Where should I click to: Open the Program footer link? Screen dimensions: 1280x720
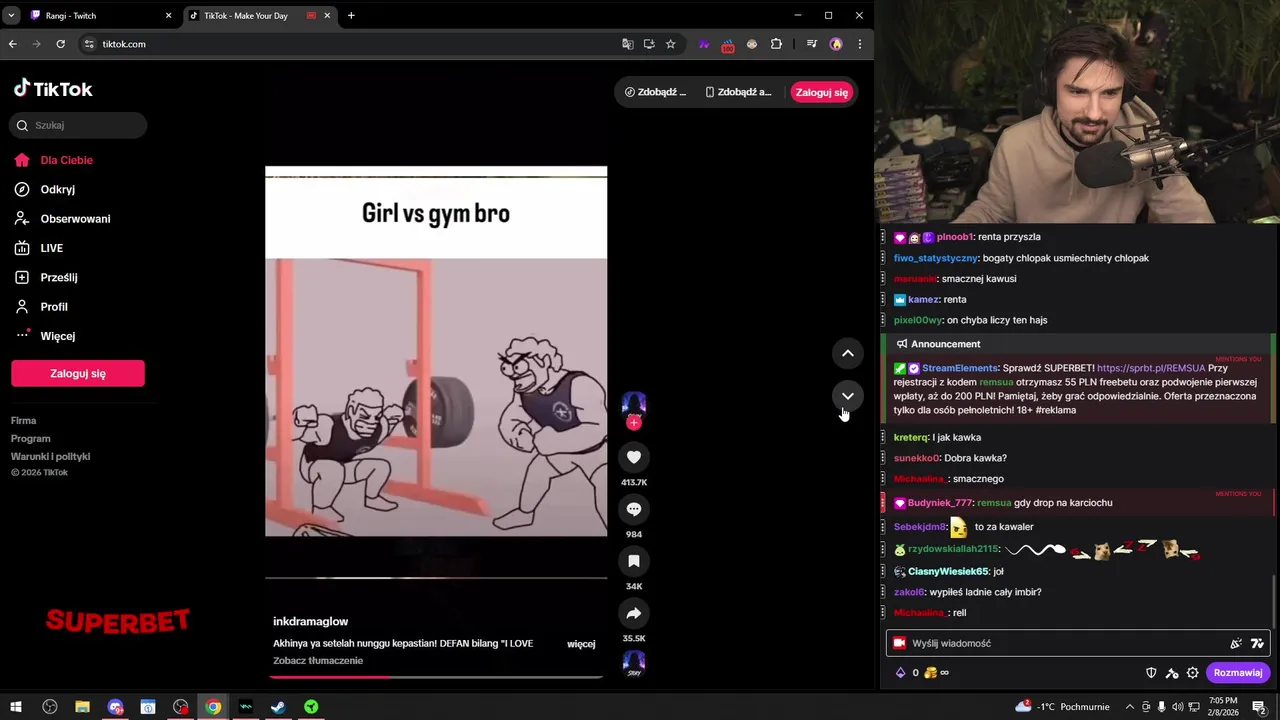pos(30,439)
